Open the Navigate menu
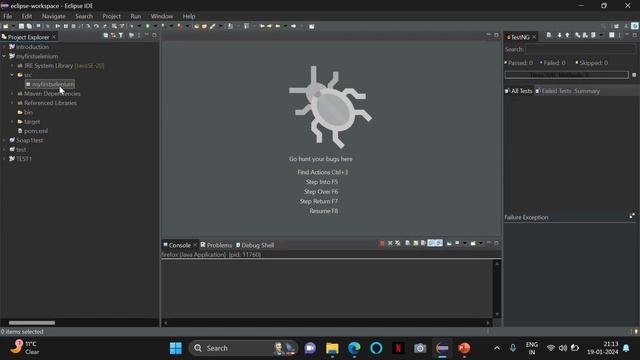Image resolution: width=640 pixels, height=360 pixels. click(x=53, y=16)
